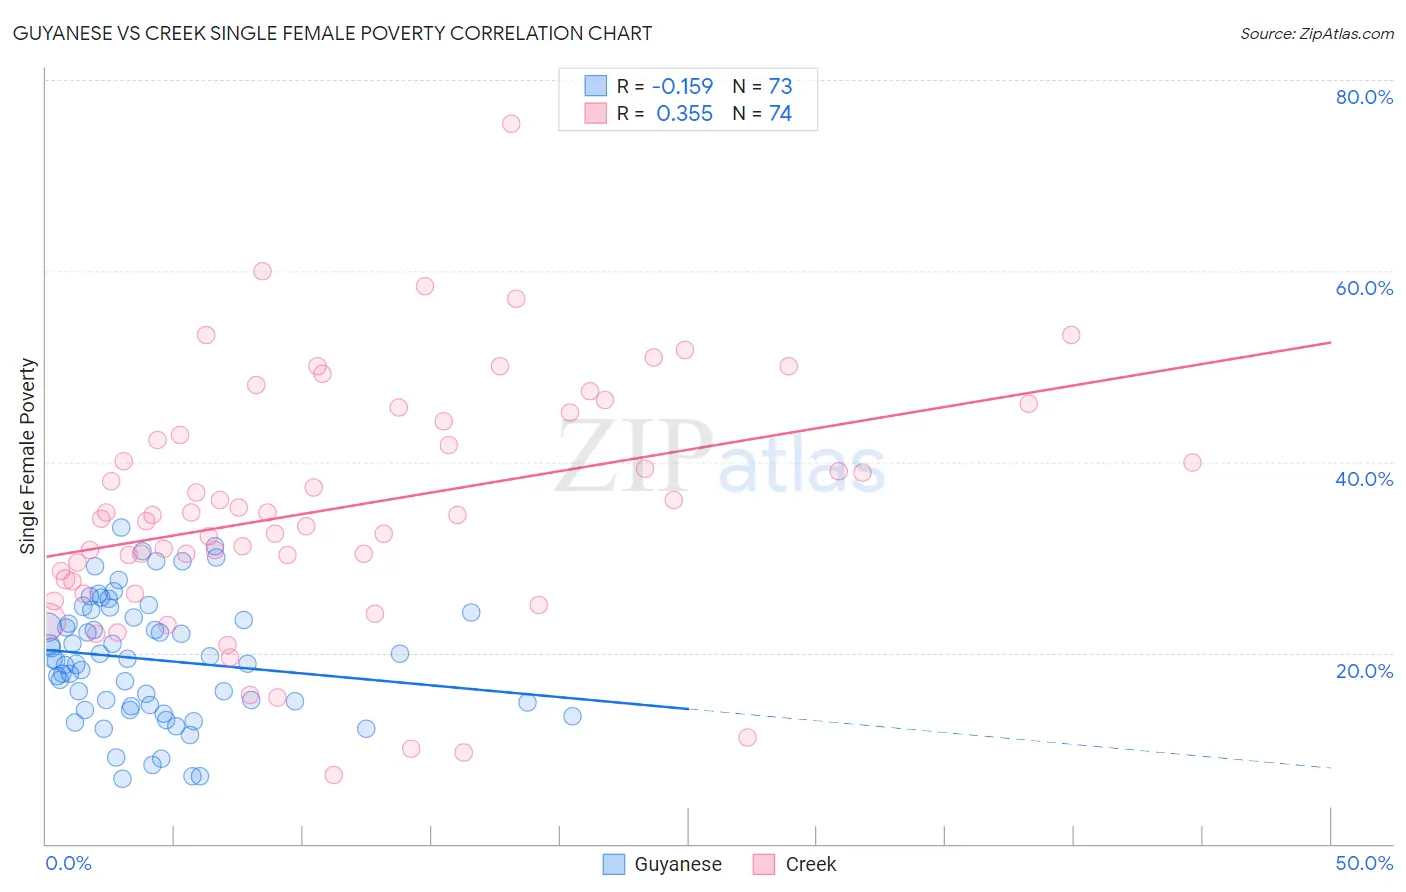Click the Guyanese blue legend swatch at bottom
The width and height of the screenshot is (1406, 892).
tap(614, 864)
